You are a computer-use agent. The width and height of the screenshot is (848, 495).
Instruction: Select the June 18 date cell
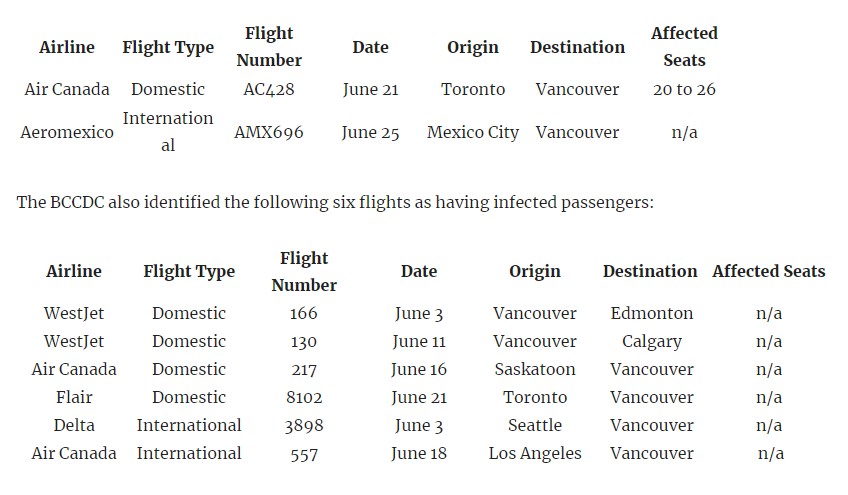tap(419, 454)
